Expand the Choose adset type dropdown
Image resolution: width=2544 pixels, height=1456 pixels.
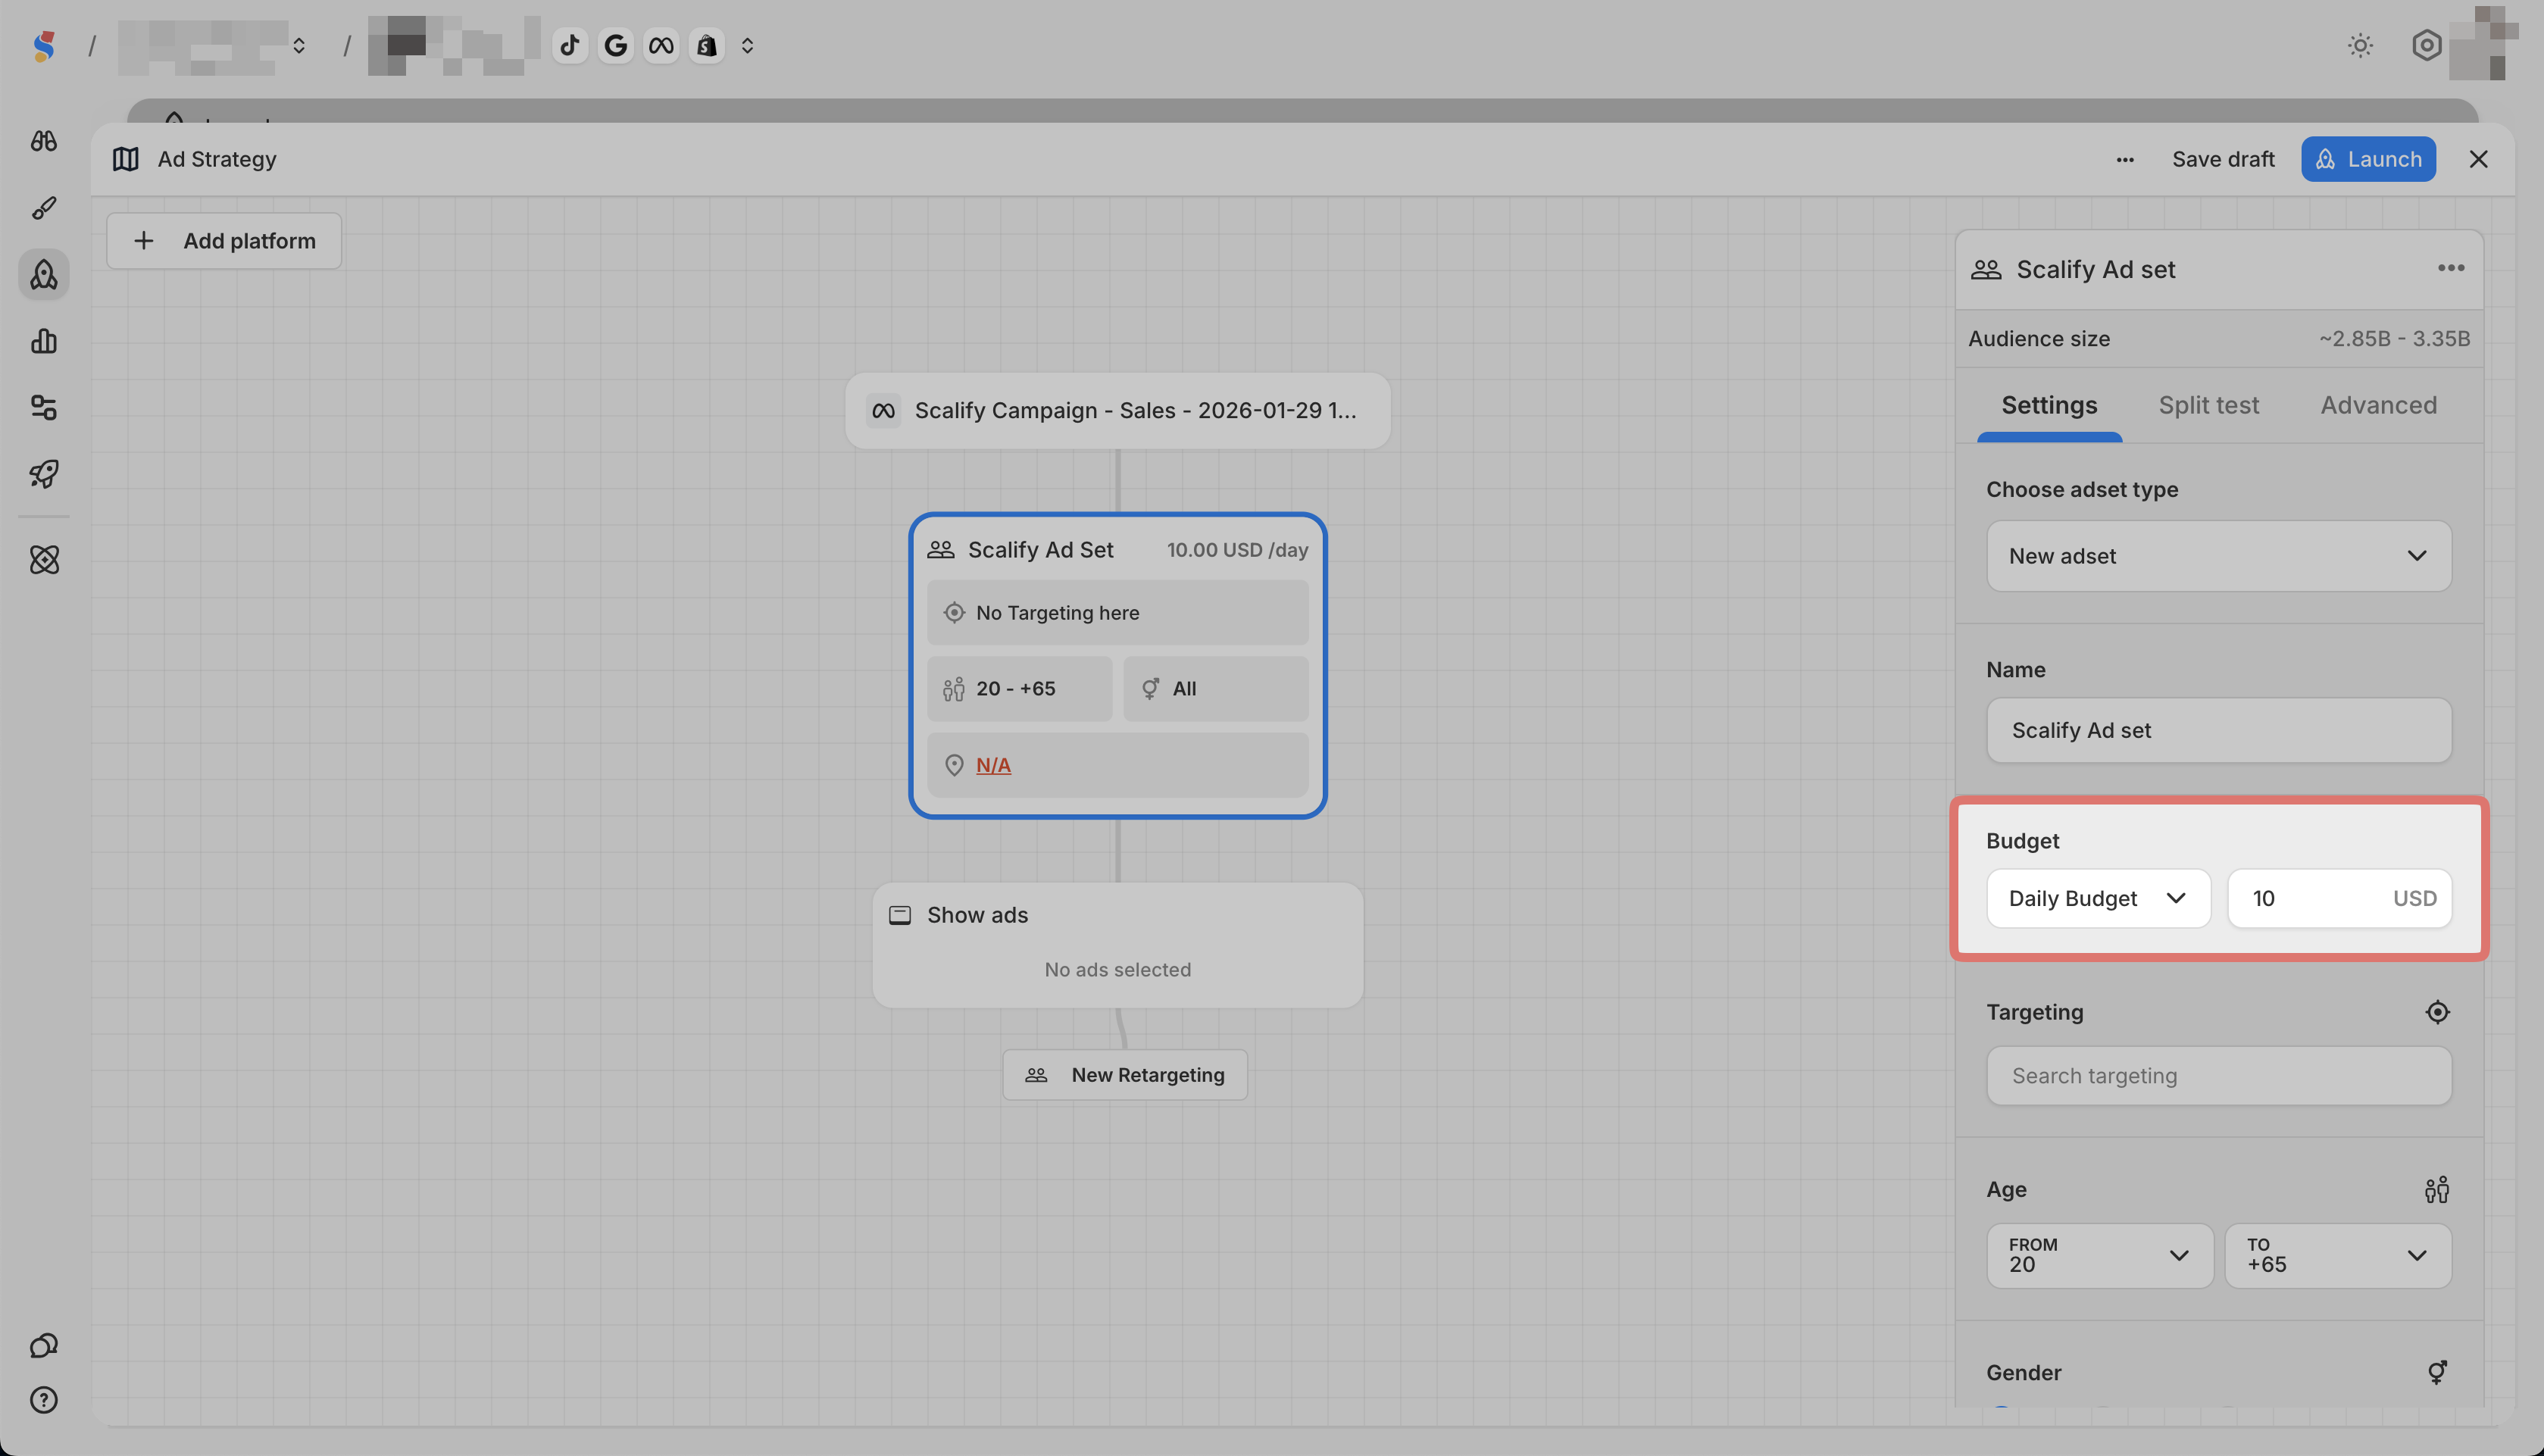[x=2218, y=556]
